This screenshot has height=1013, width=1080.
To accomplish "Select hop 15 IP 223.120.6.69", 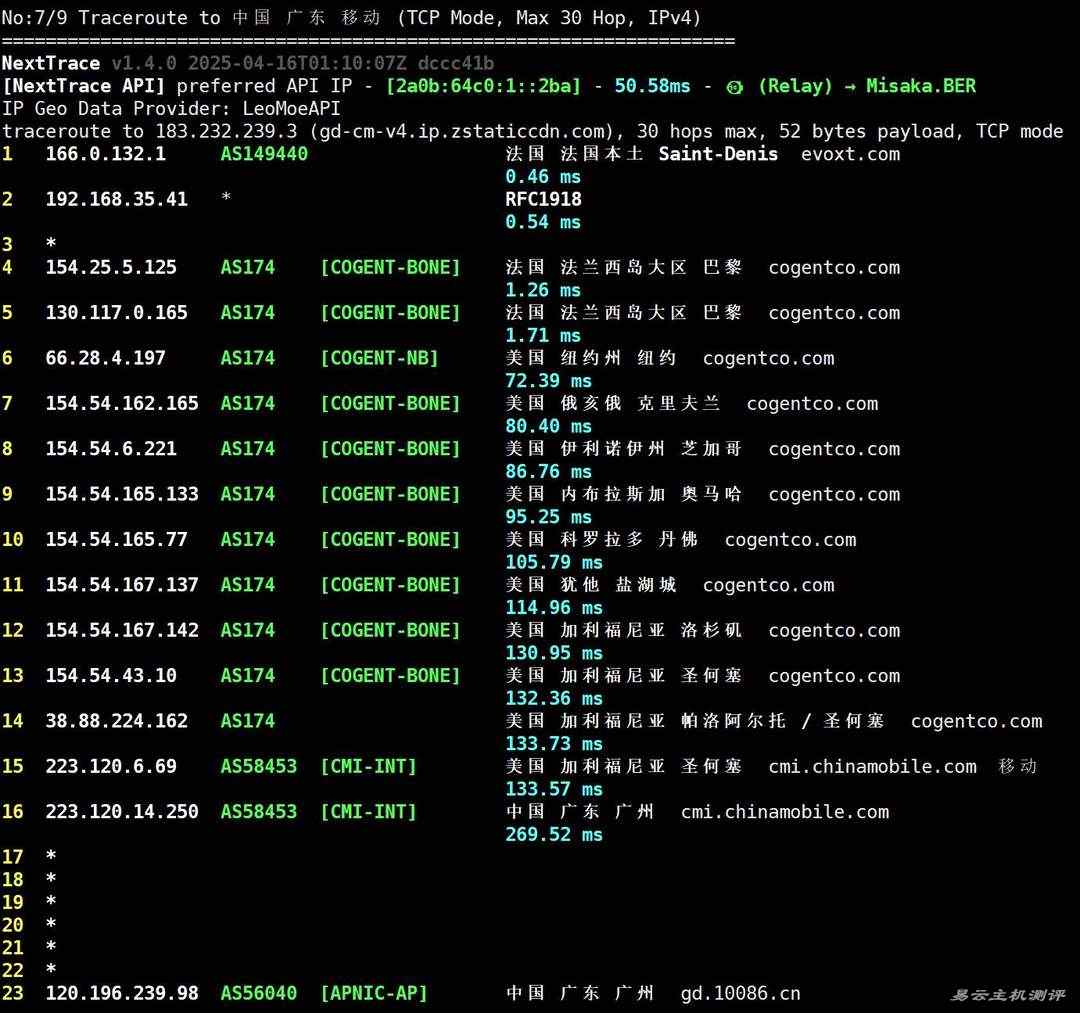I will 111,766.
